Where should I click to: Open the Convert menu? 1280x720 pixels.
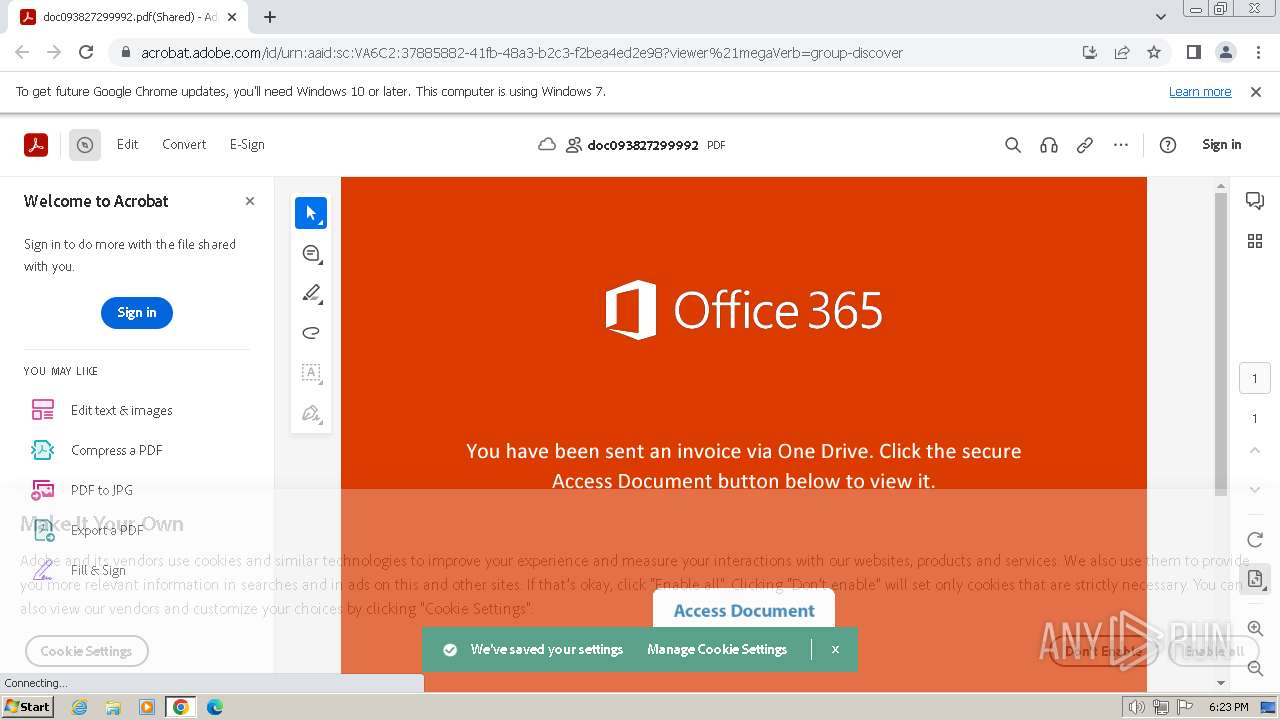coord(184,144)
